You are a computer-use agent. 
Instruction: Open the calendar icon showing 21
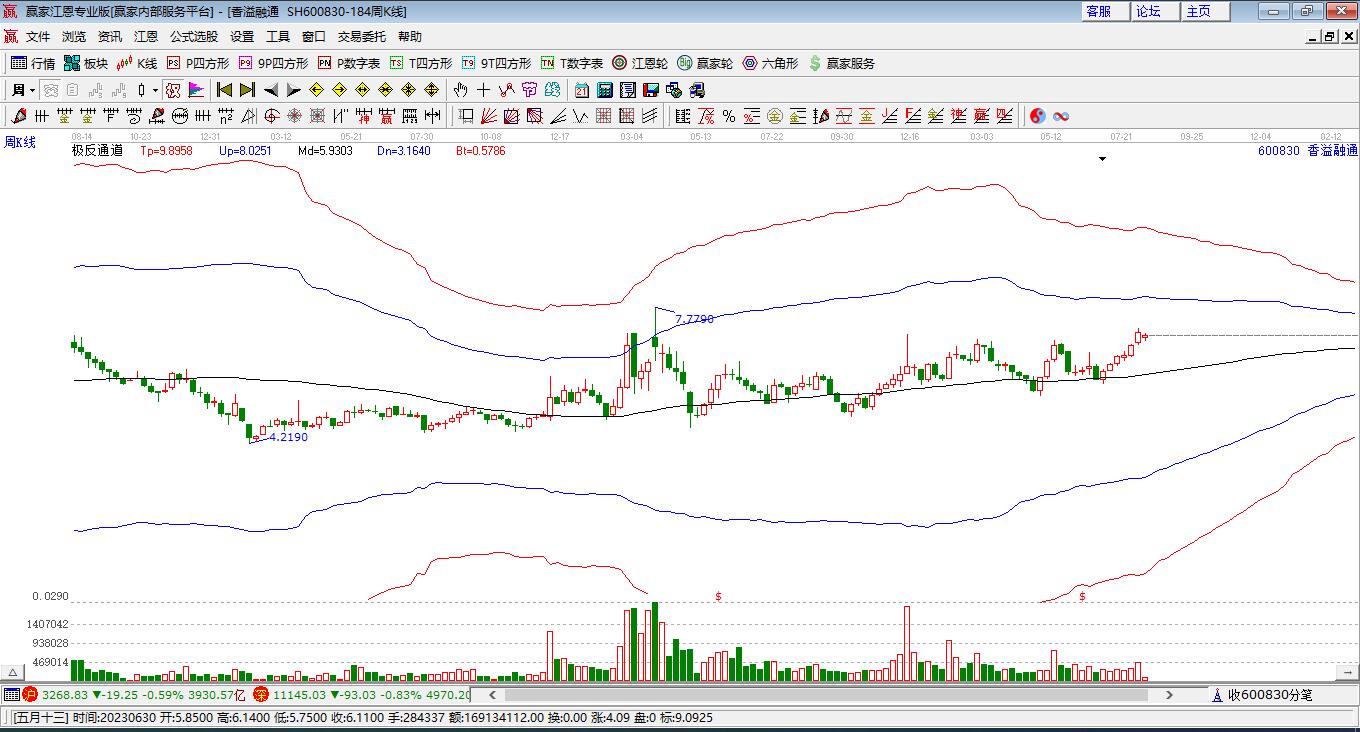tap(582, 90)
